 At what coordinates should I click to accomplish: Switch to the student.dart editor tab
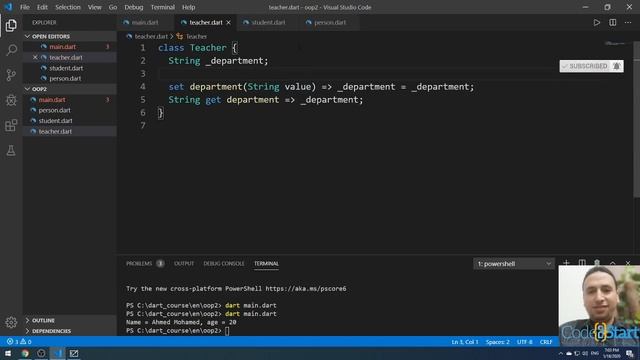point(268,22)
